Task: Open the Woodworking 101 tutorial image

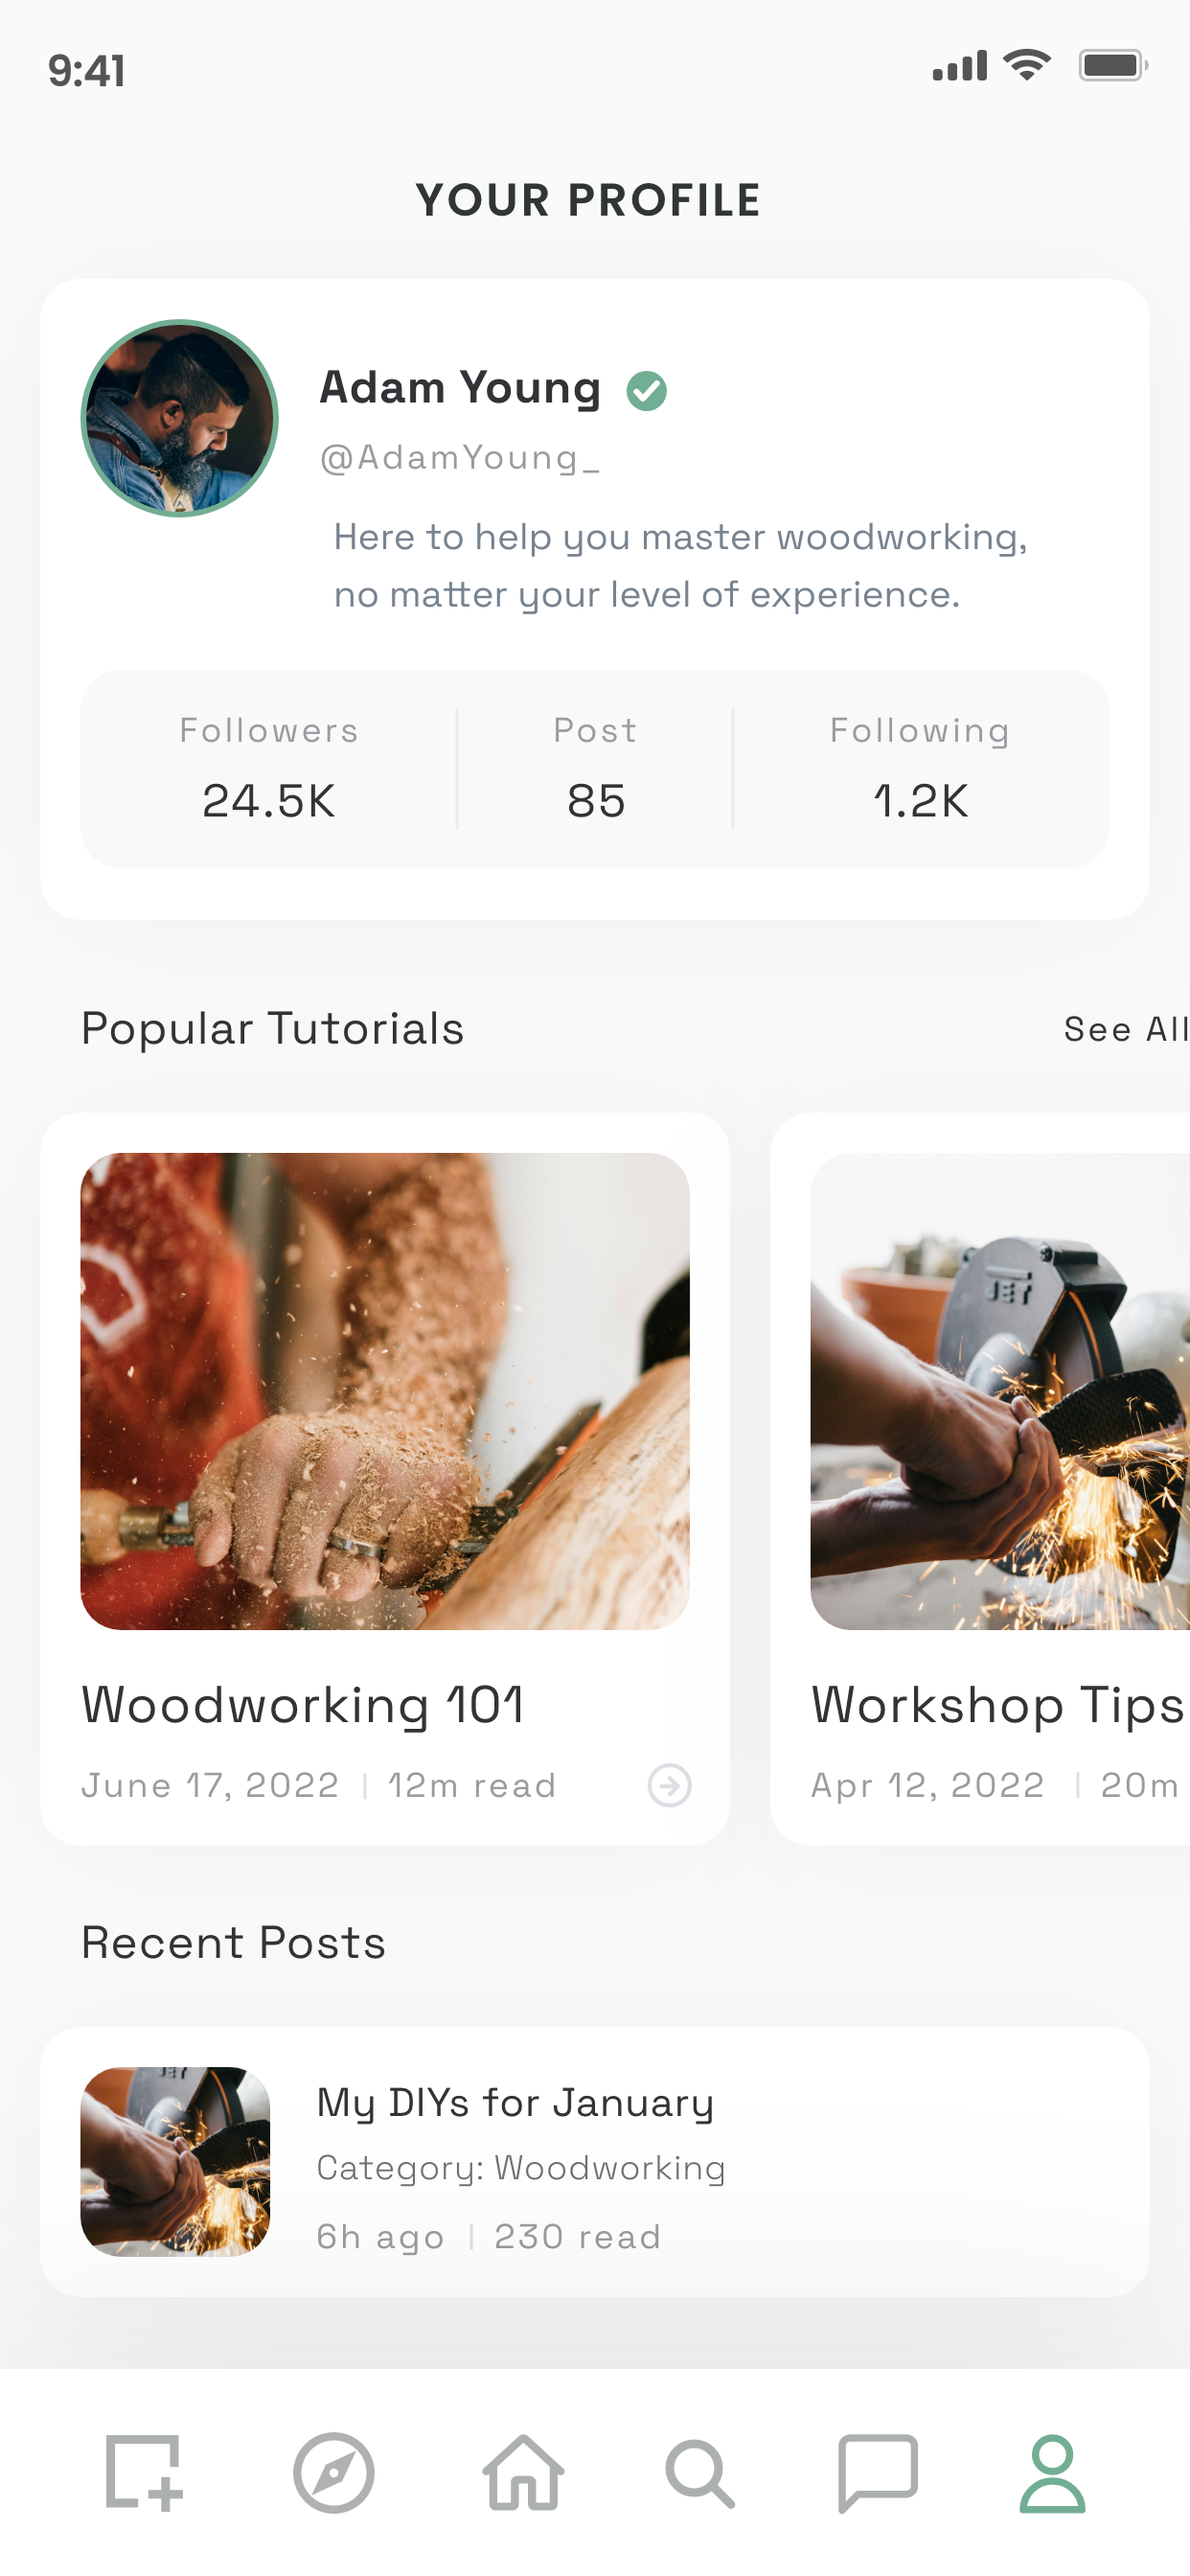Action: pos(385,1390)
